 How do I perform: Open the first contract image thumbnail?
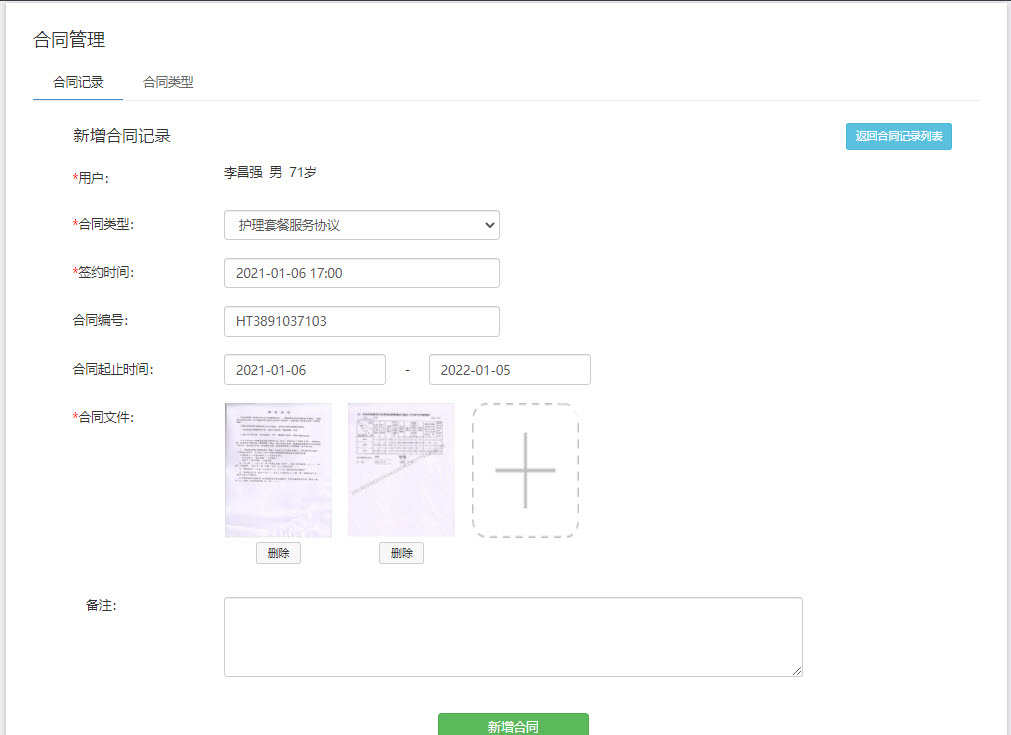coord(278,469)
